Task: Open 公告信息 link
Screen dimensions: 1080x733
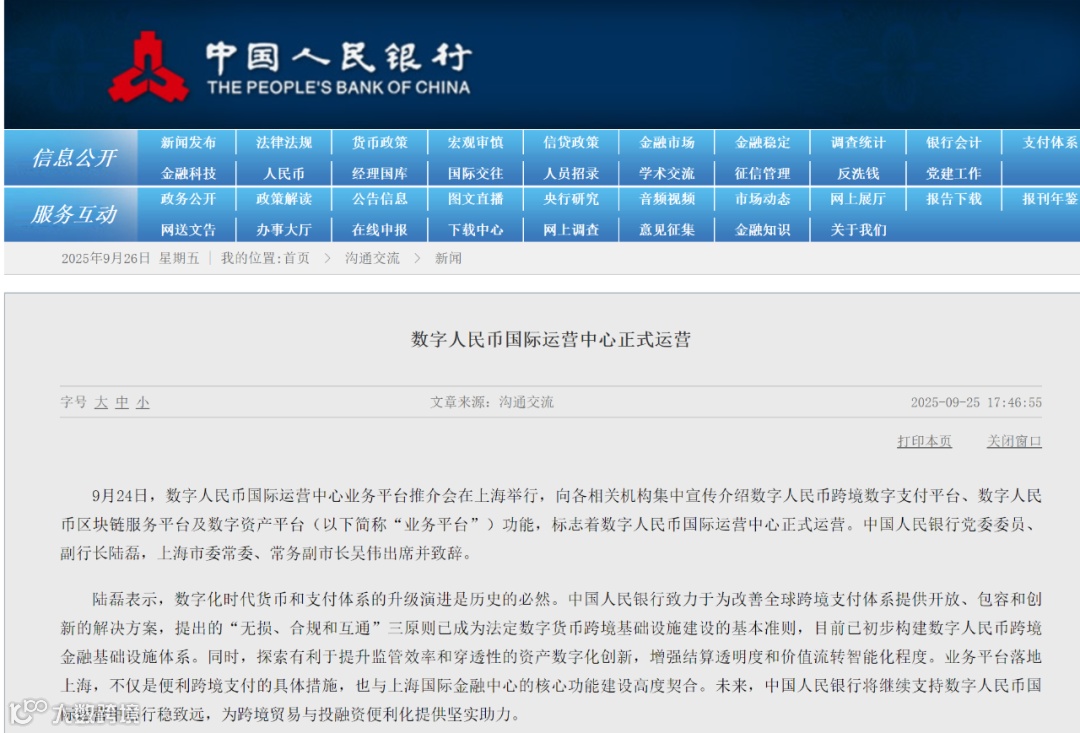Action: pos(380,199)
